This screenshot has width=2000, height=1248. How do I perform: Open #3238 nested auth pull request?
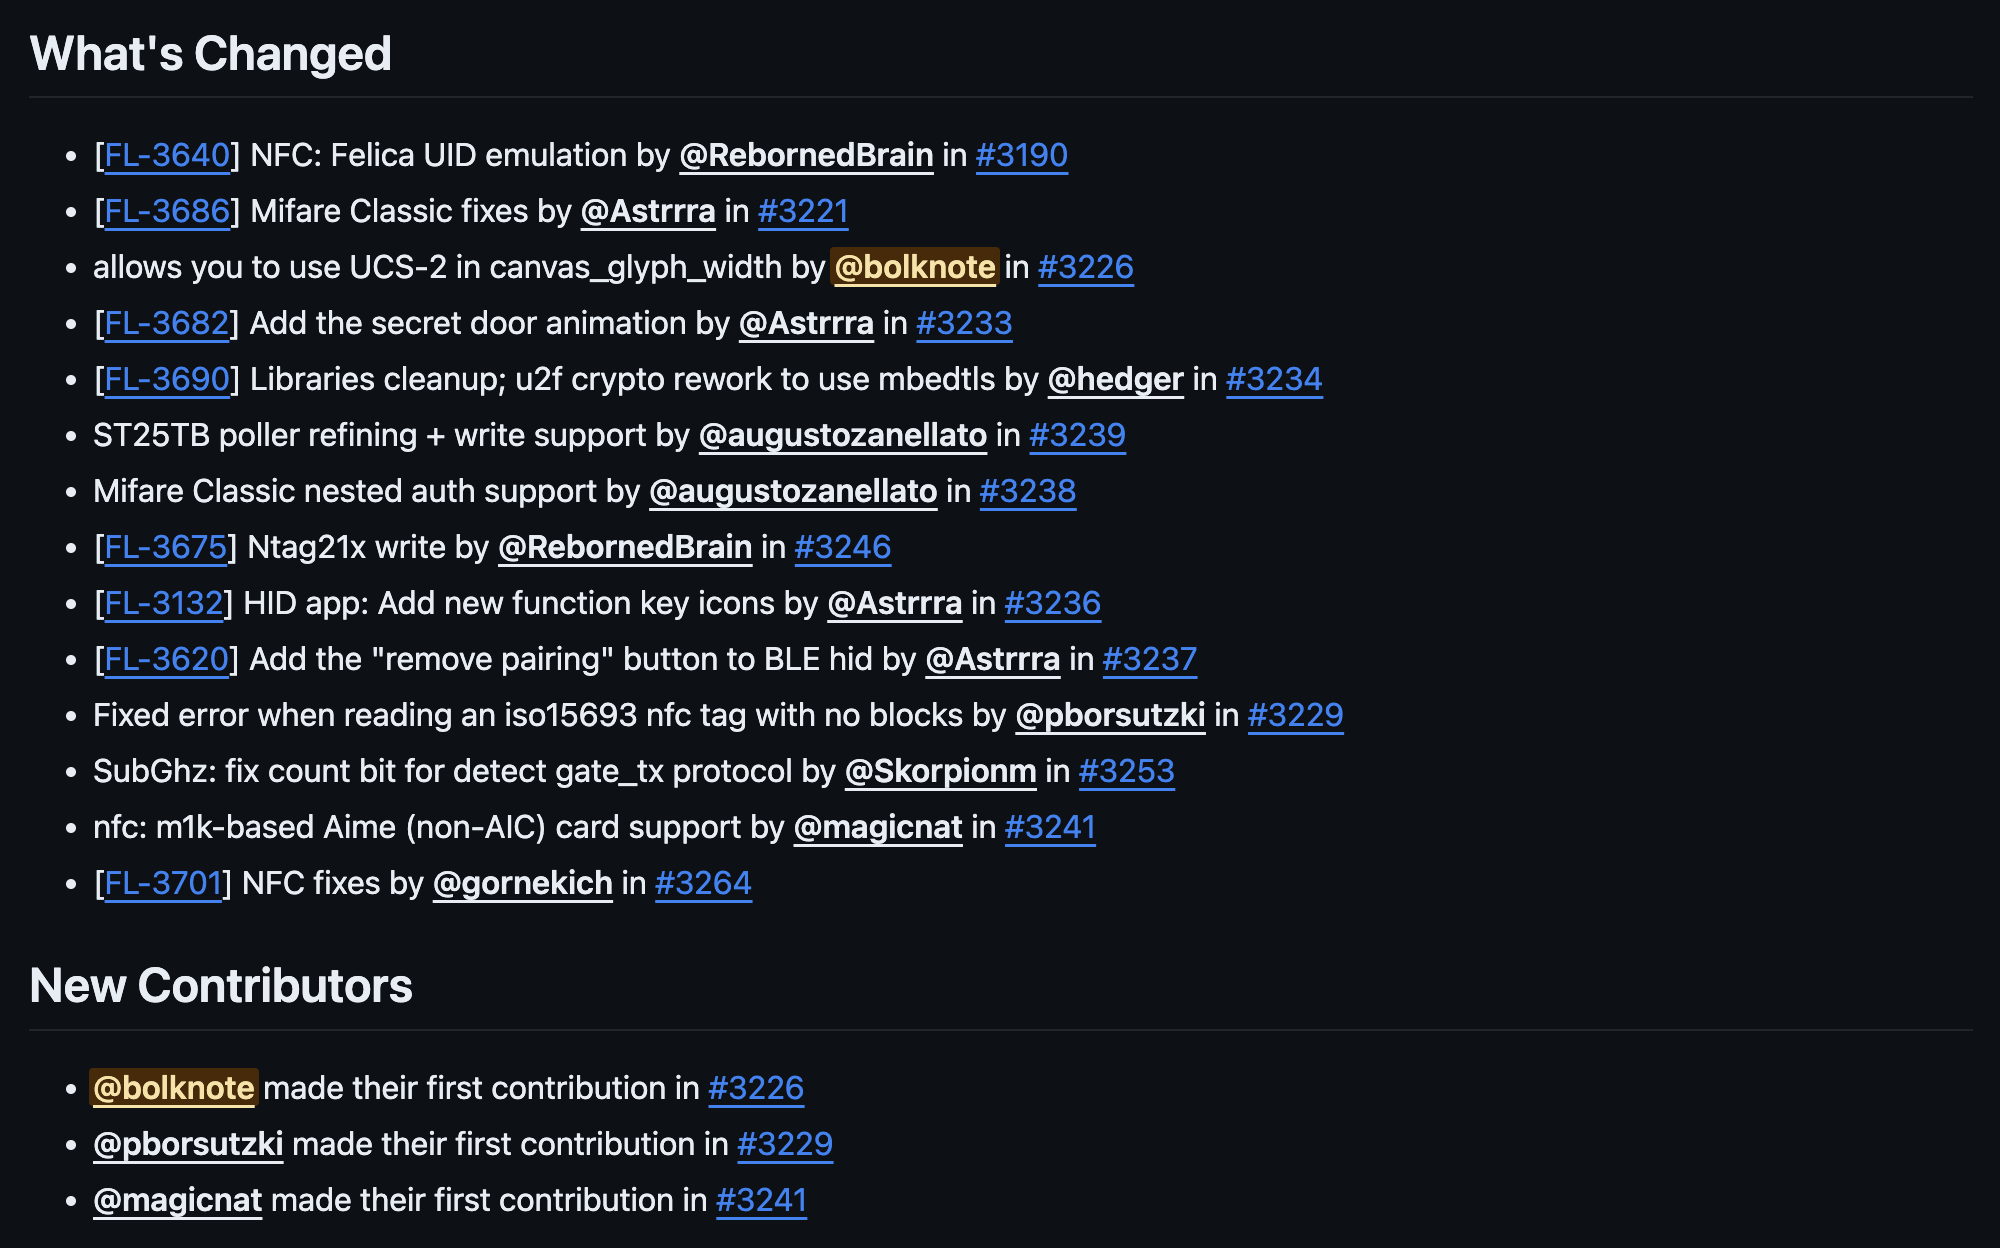pyautogui.click(x=1027, y=491)
